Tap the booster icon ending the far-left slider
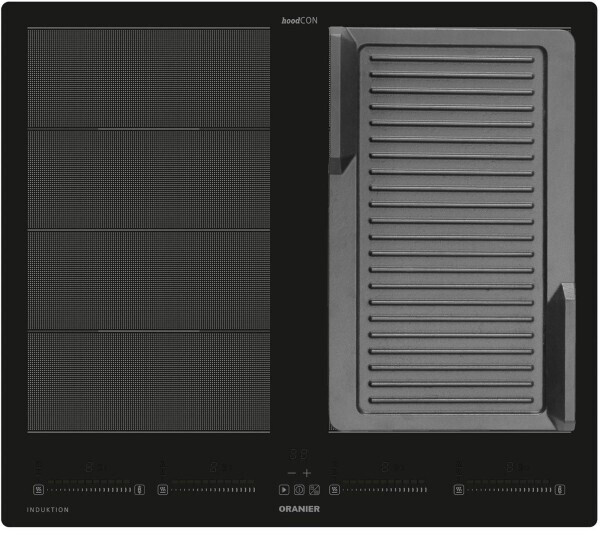Screen dimensions: 600x535 click(x=139, y=490)
